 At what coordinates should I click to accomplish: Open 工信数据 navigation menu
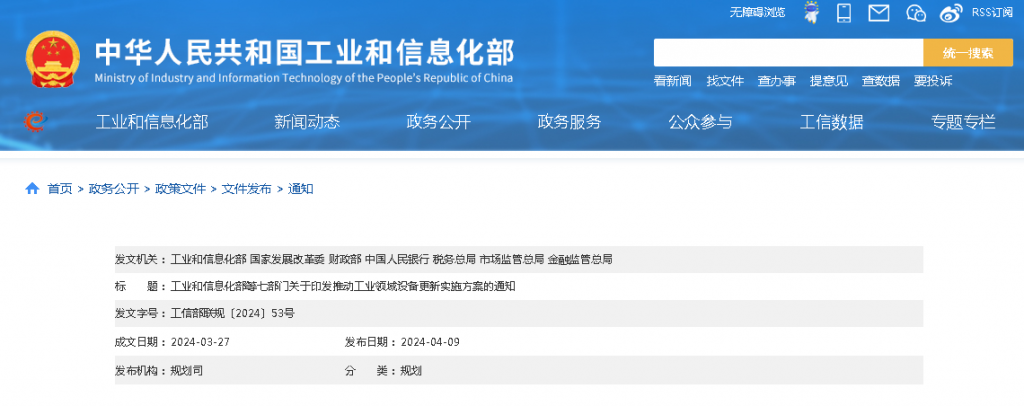pyautogui.click(x=831, y=121)
